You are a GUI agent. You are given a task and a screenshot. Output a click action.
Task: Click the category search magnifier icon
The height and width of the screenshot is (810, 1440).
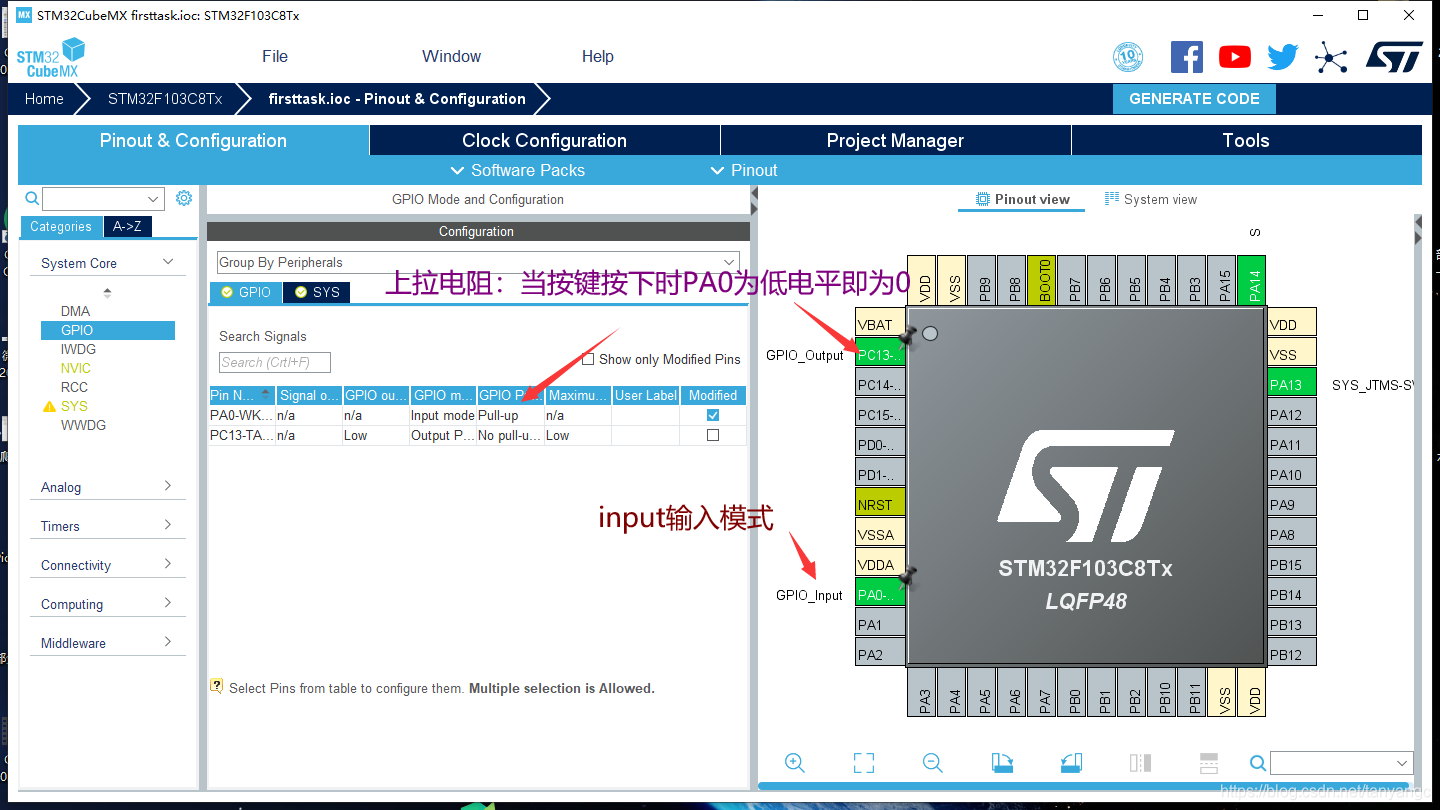[32, 198]
